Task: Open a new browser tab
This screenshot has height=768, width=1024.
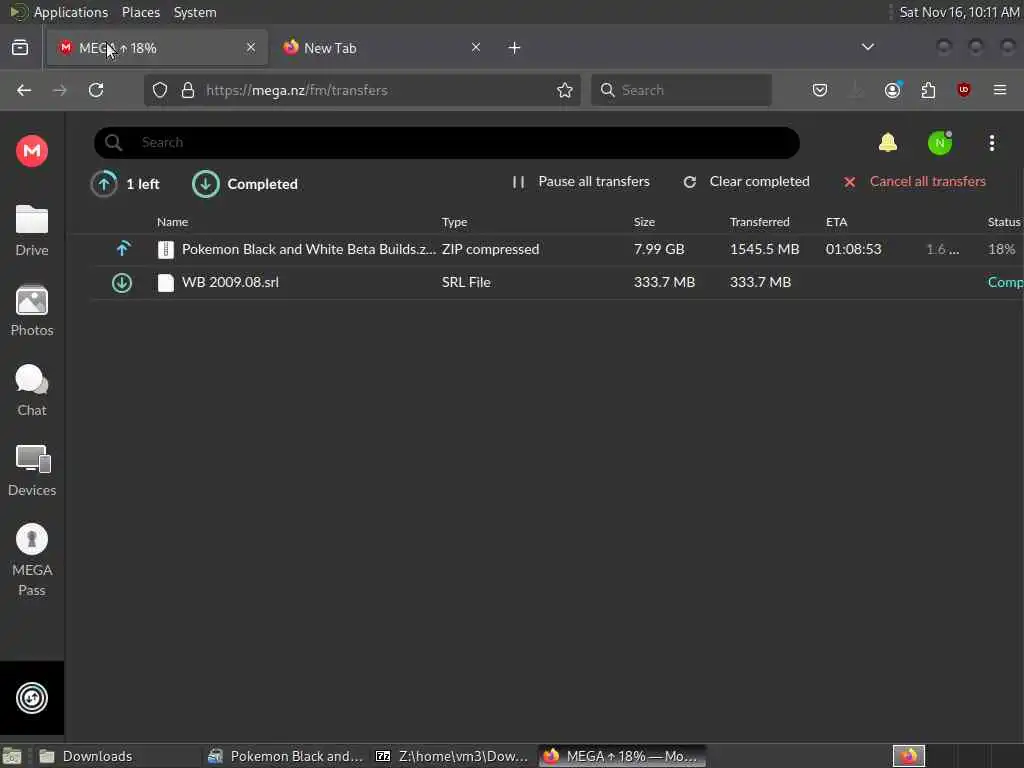Action: (514, 48)
